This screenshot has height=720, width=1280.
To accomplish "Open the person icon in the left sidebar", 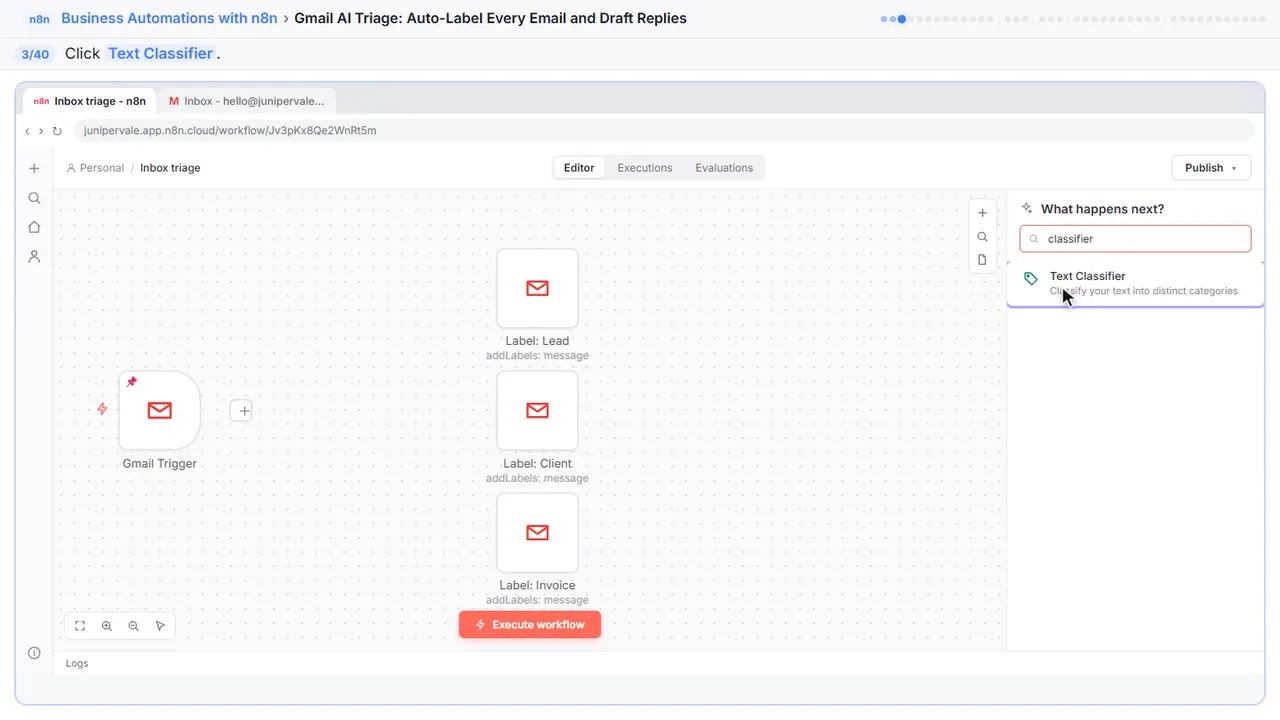I will click(34, 257).
